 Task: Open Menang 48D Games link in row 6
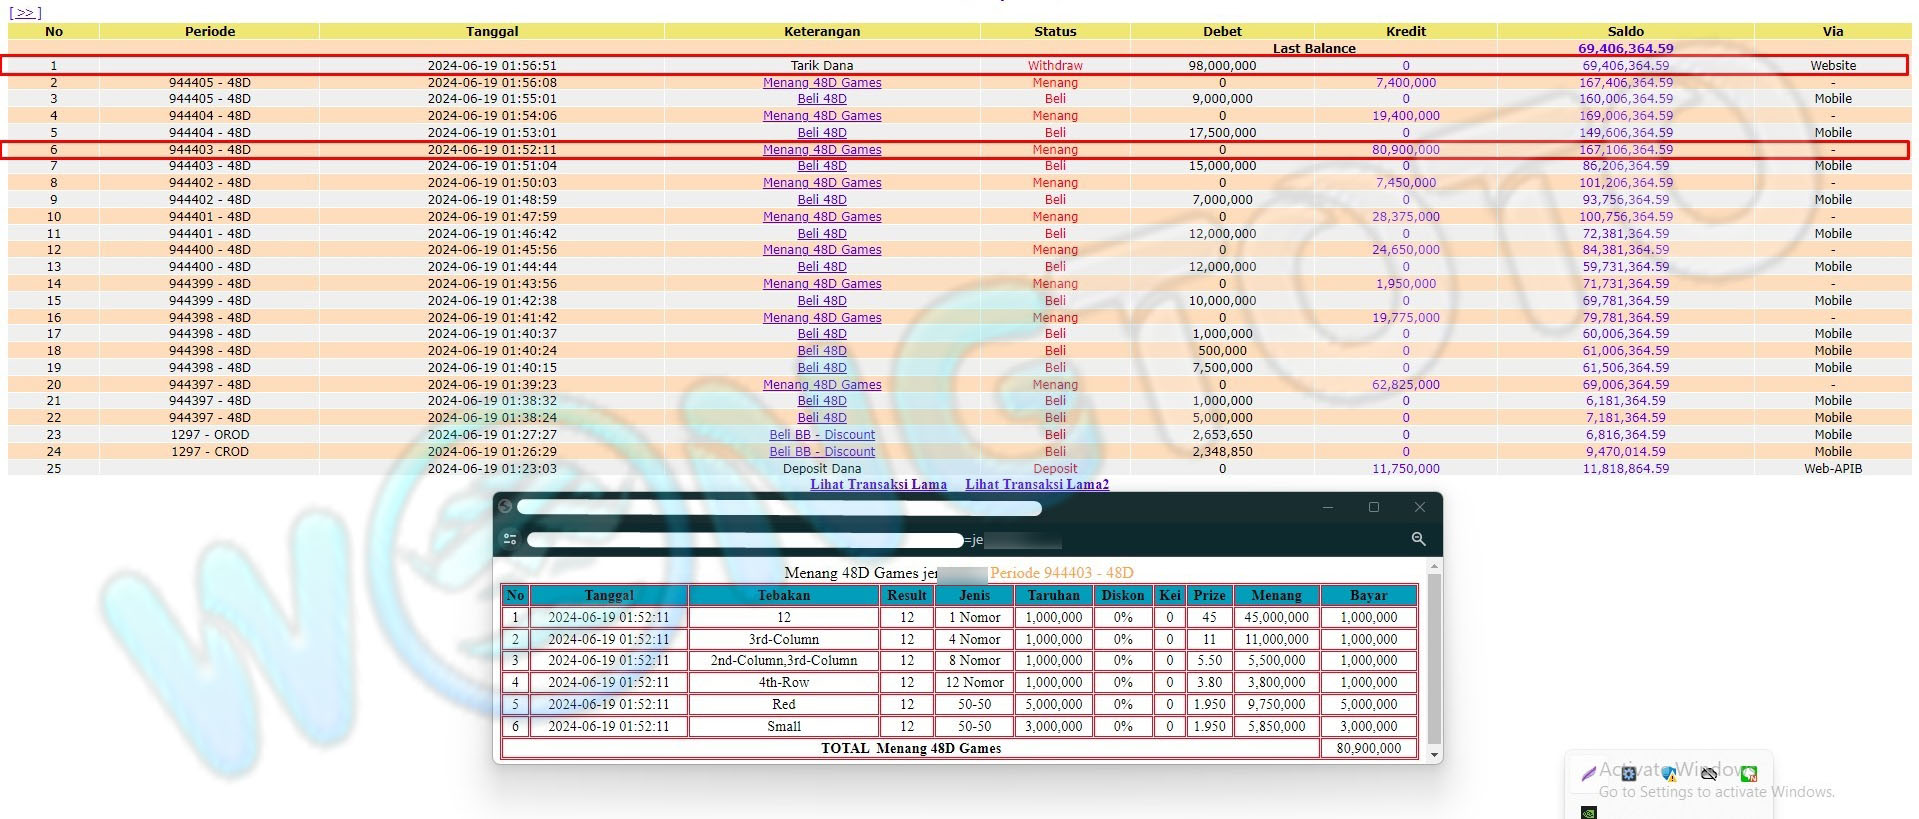coord(822,150)
